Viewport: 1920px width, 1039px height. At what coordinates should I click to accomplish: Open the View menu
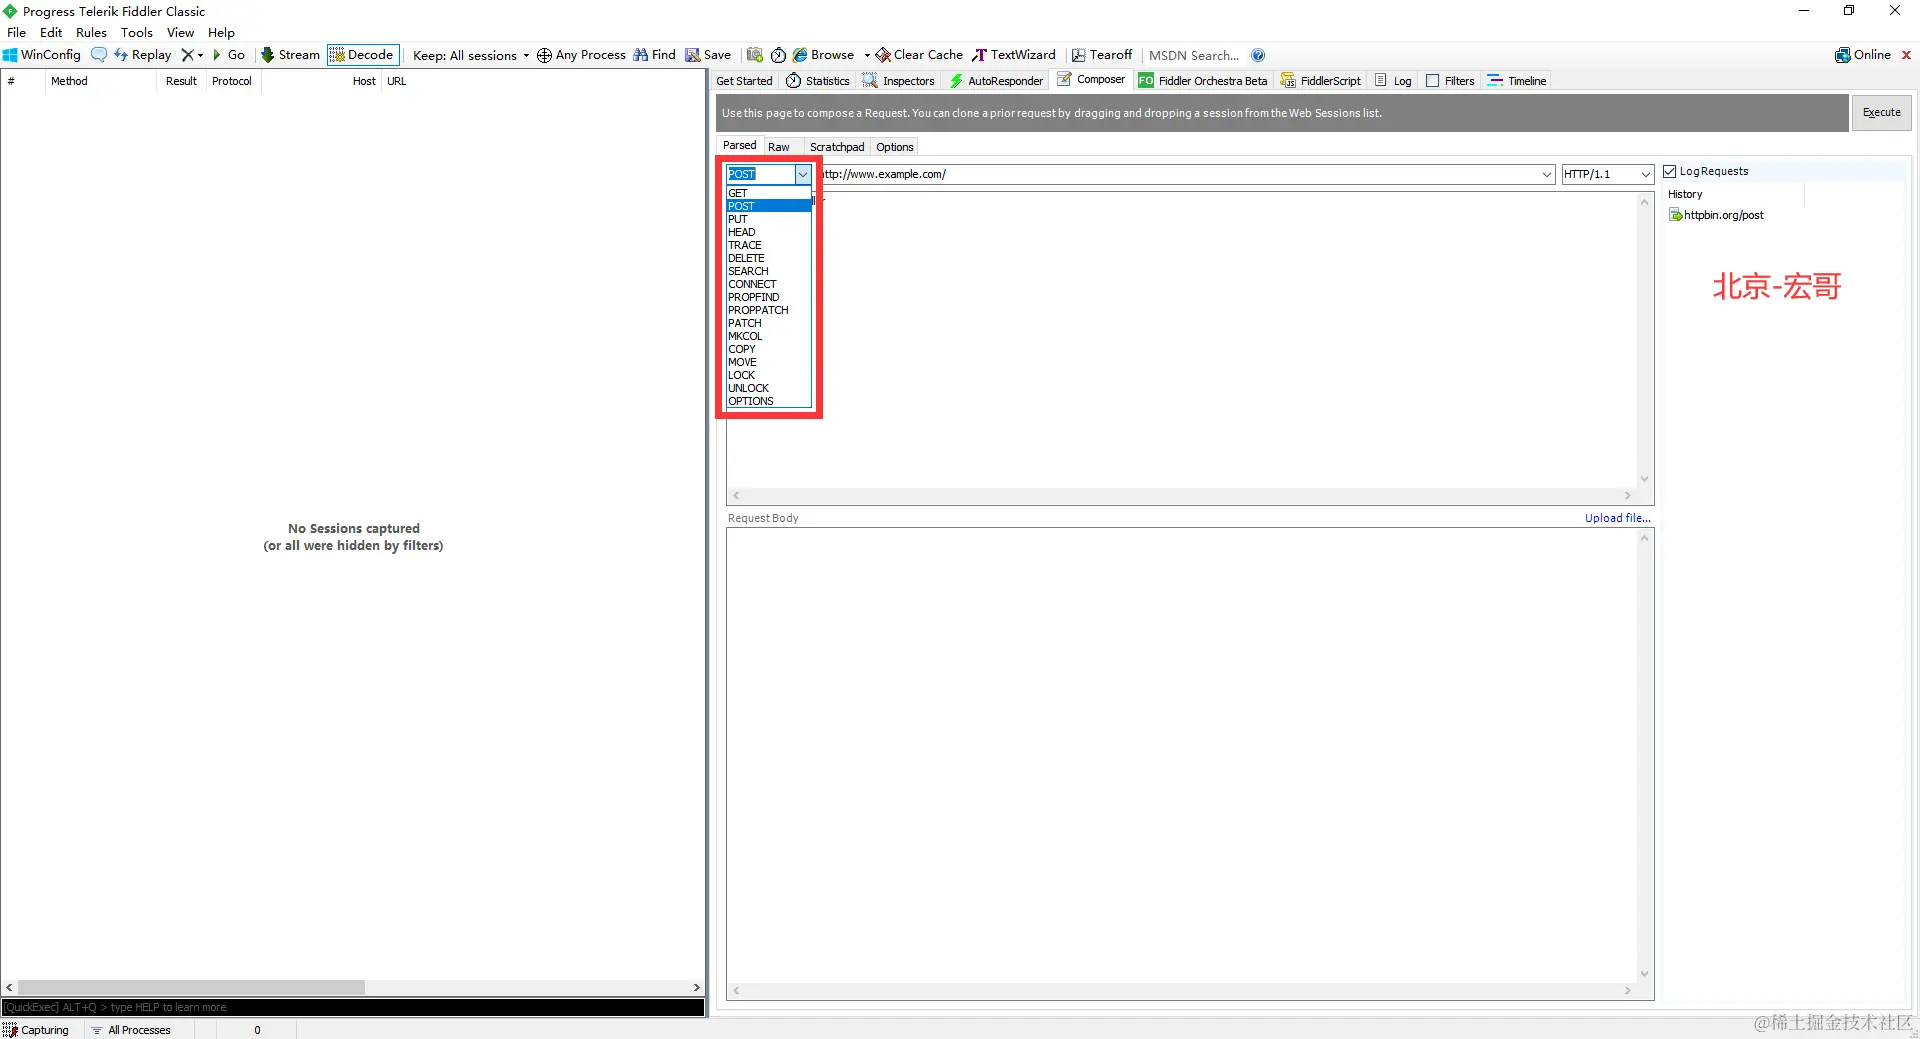180,32
